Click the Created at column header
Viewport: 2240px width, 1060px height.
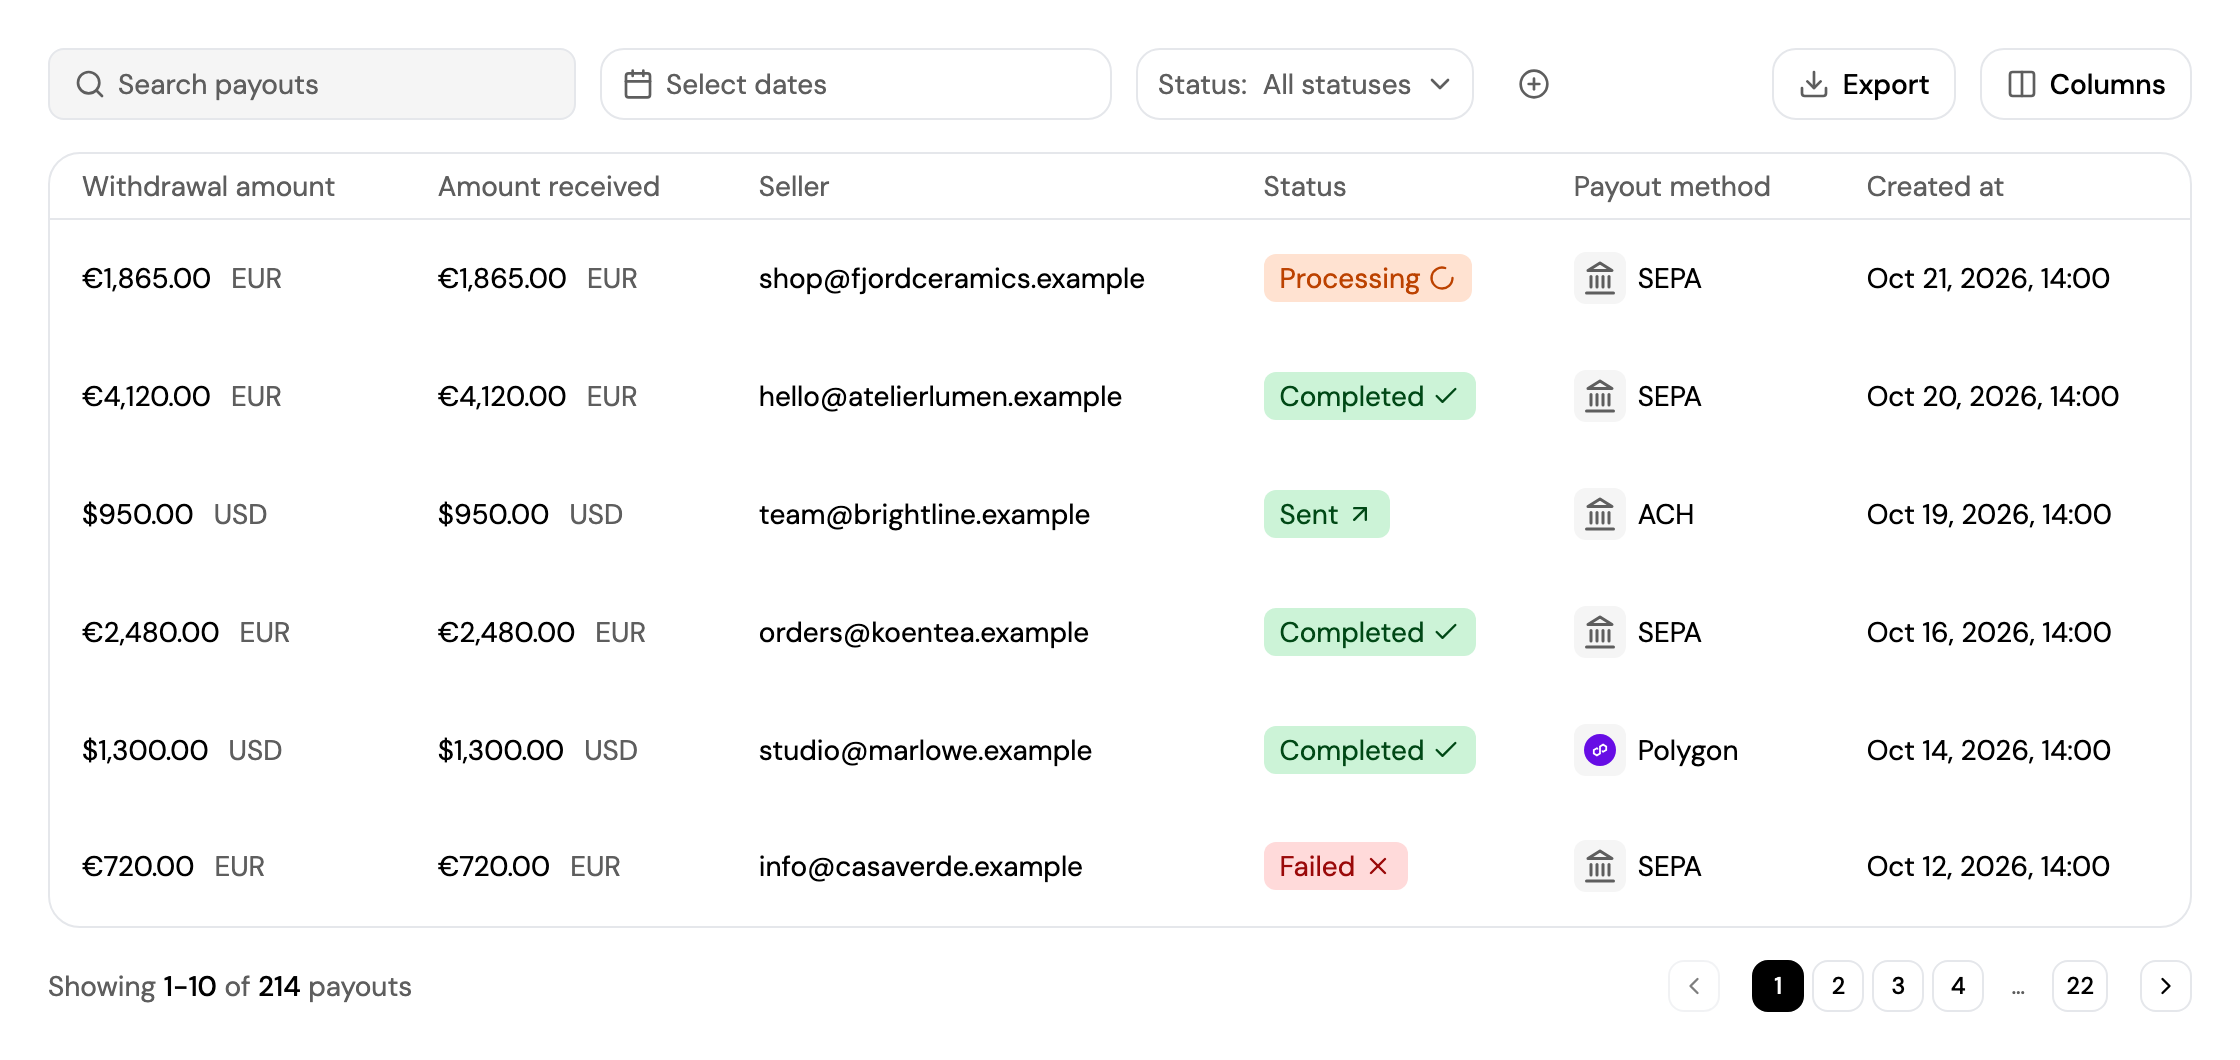pyautogui.click(x=1935, y=186)
